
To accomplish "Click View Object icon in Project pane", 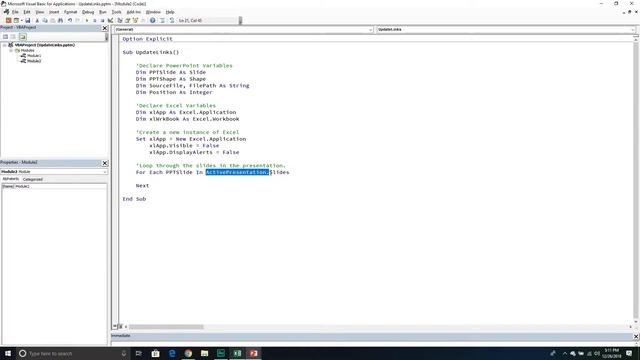I will click(x=13, y=37).
